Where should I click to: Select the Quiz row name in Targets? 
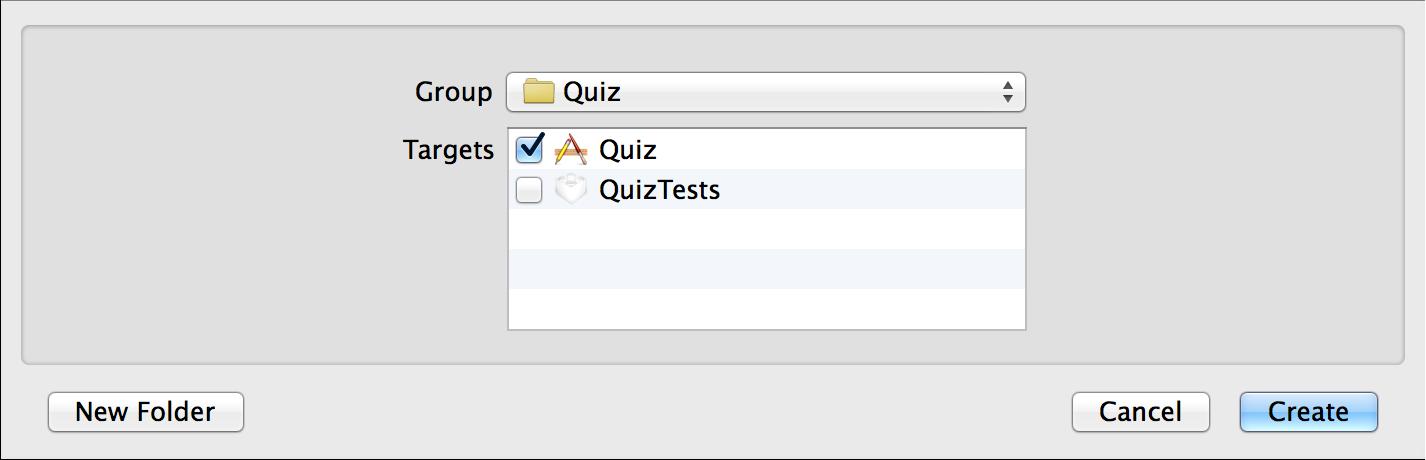pos(628,150)
